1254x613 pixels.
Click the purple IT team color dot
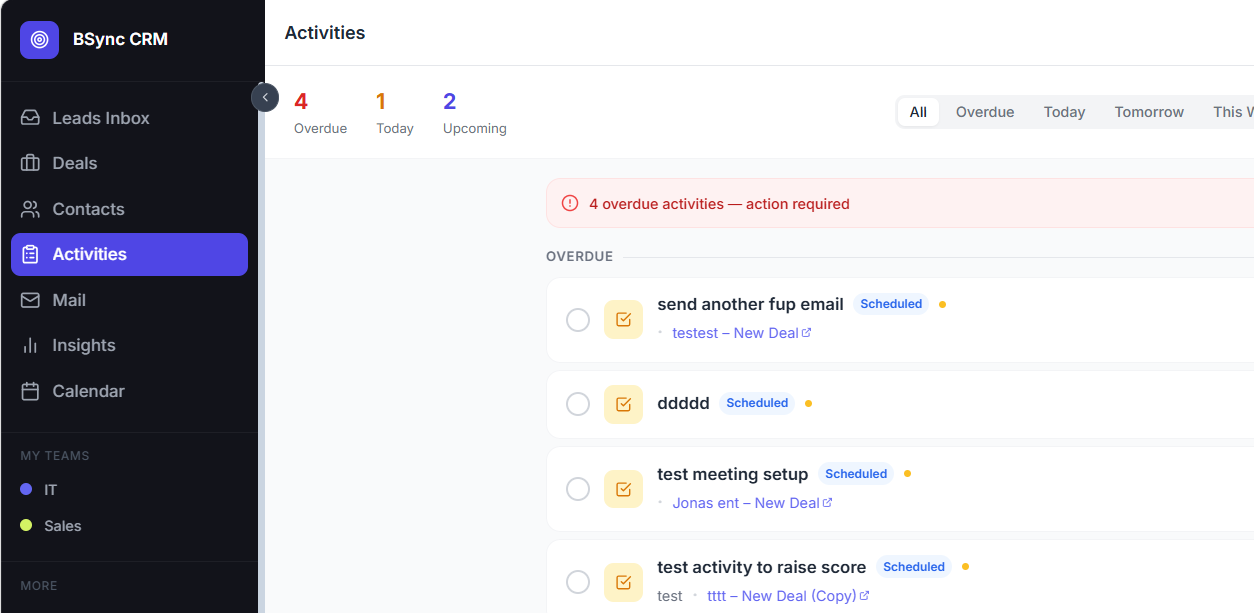coord(26,490)
